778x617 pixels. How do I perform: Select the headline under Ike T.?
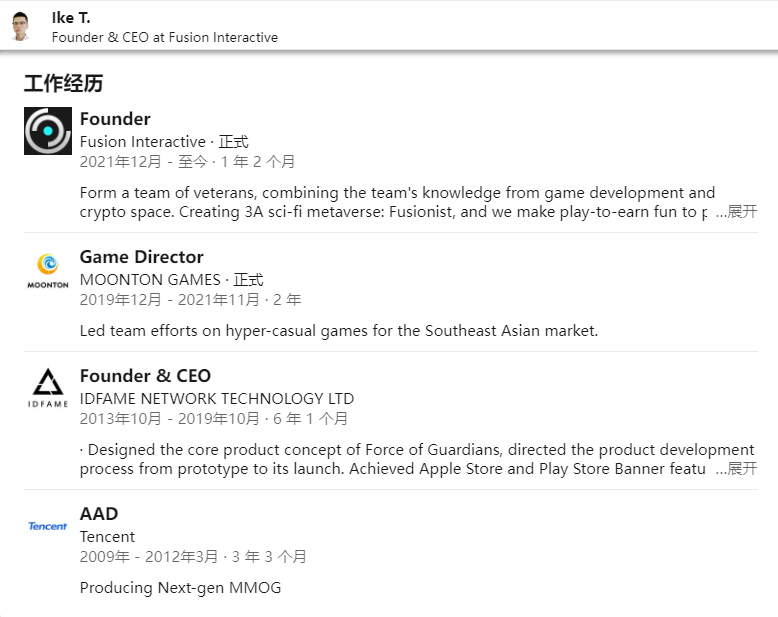(165, 37)
